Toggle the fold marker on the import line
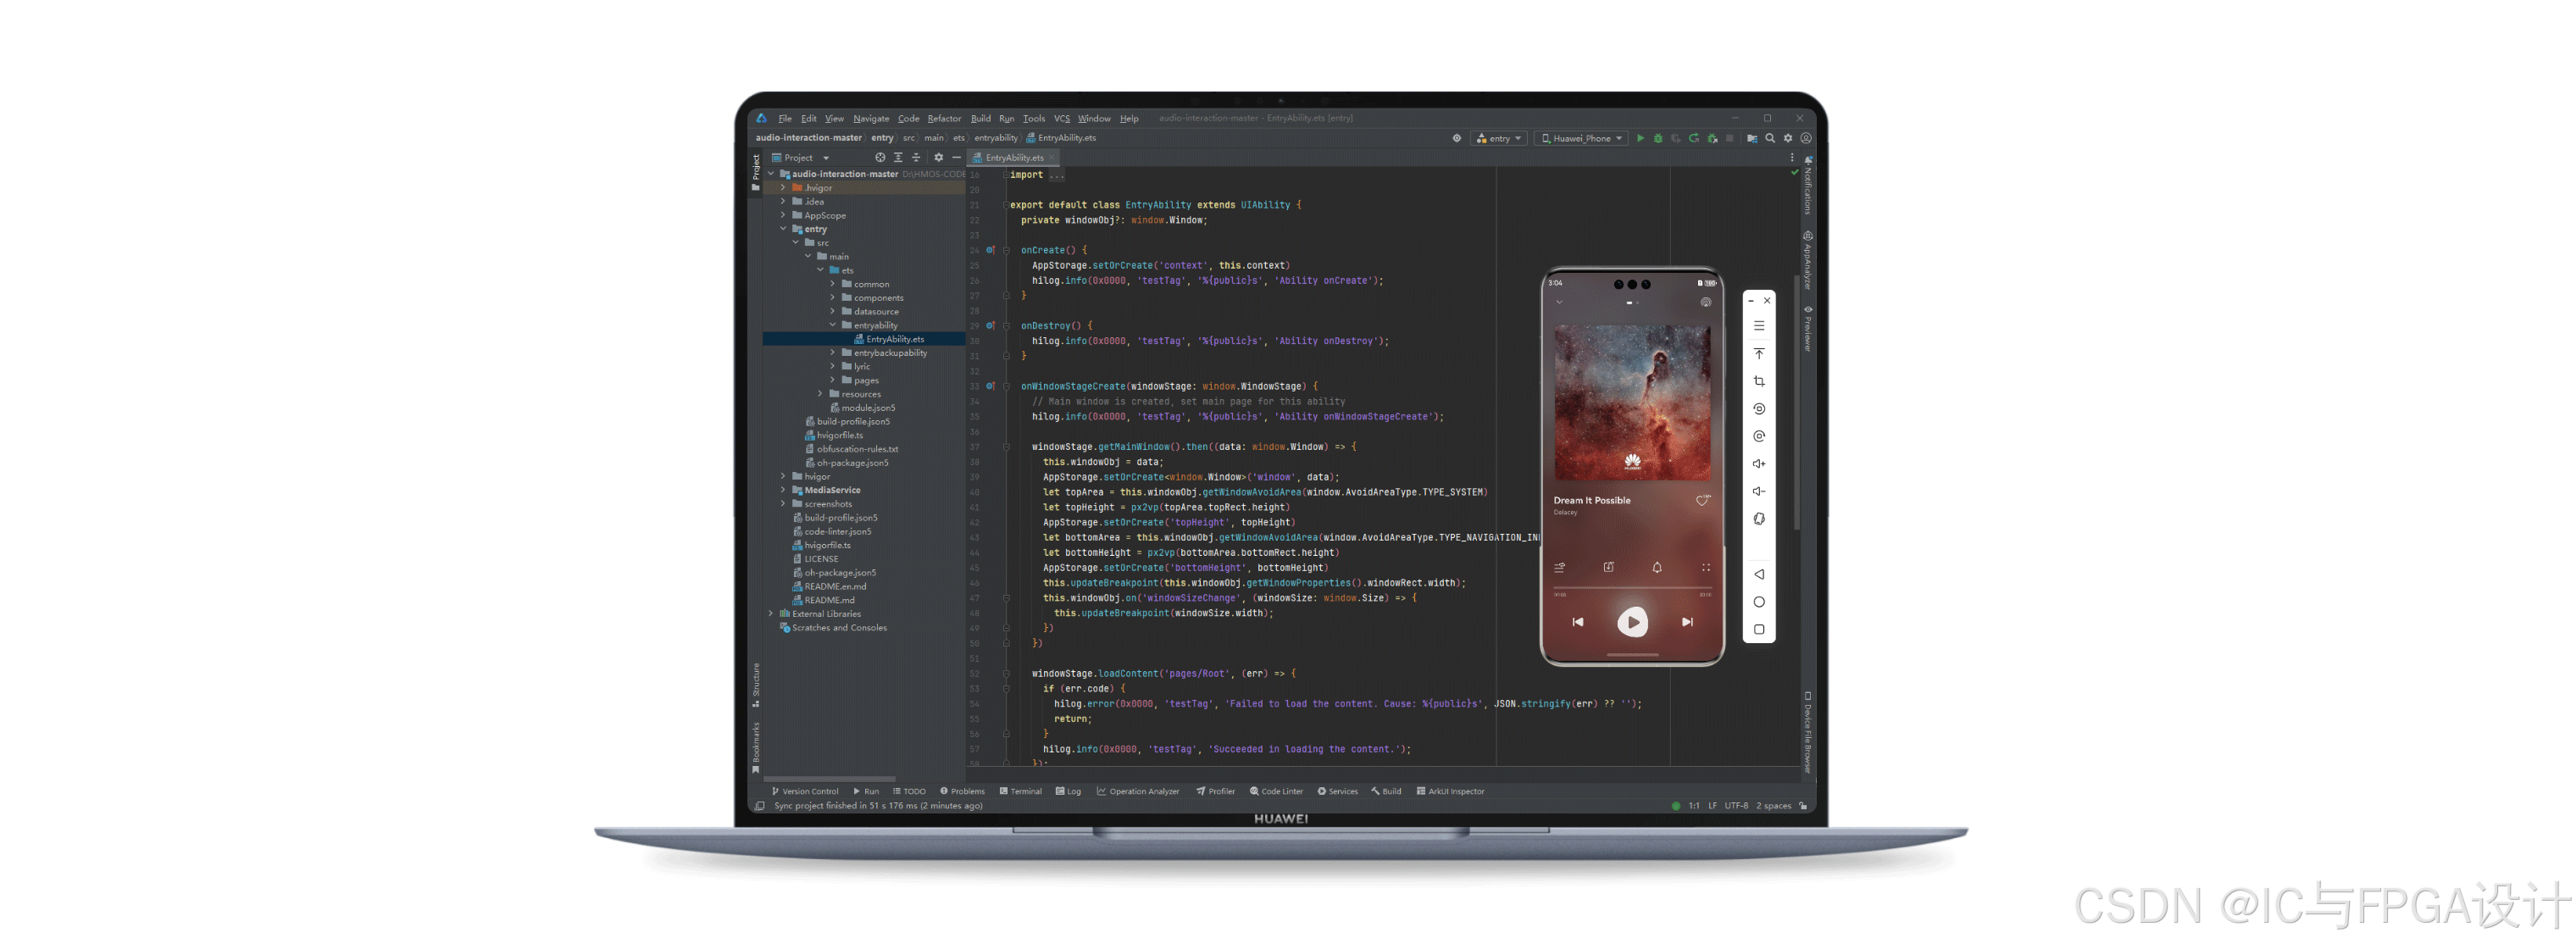 pos(1006,175)
